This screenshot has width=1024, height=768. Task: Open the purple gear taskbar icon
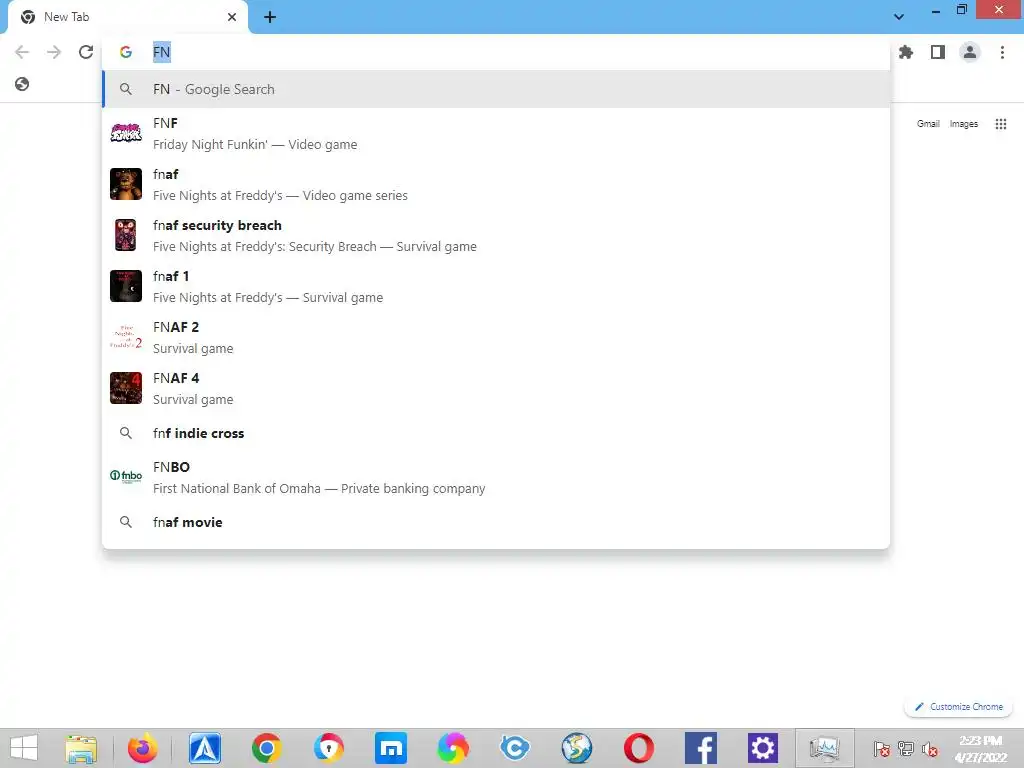coord(763,748)
